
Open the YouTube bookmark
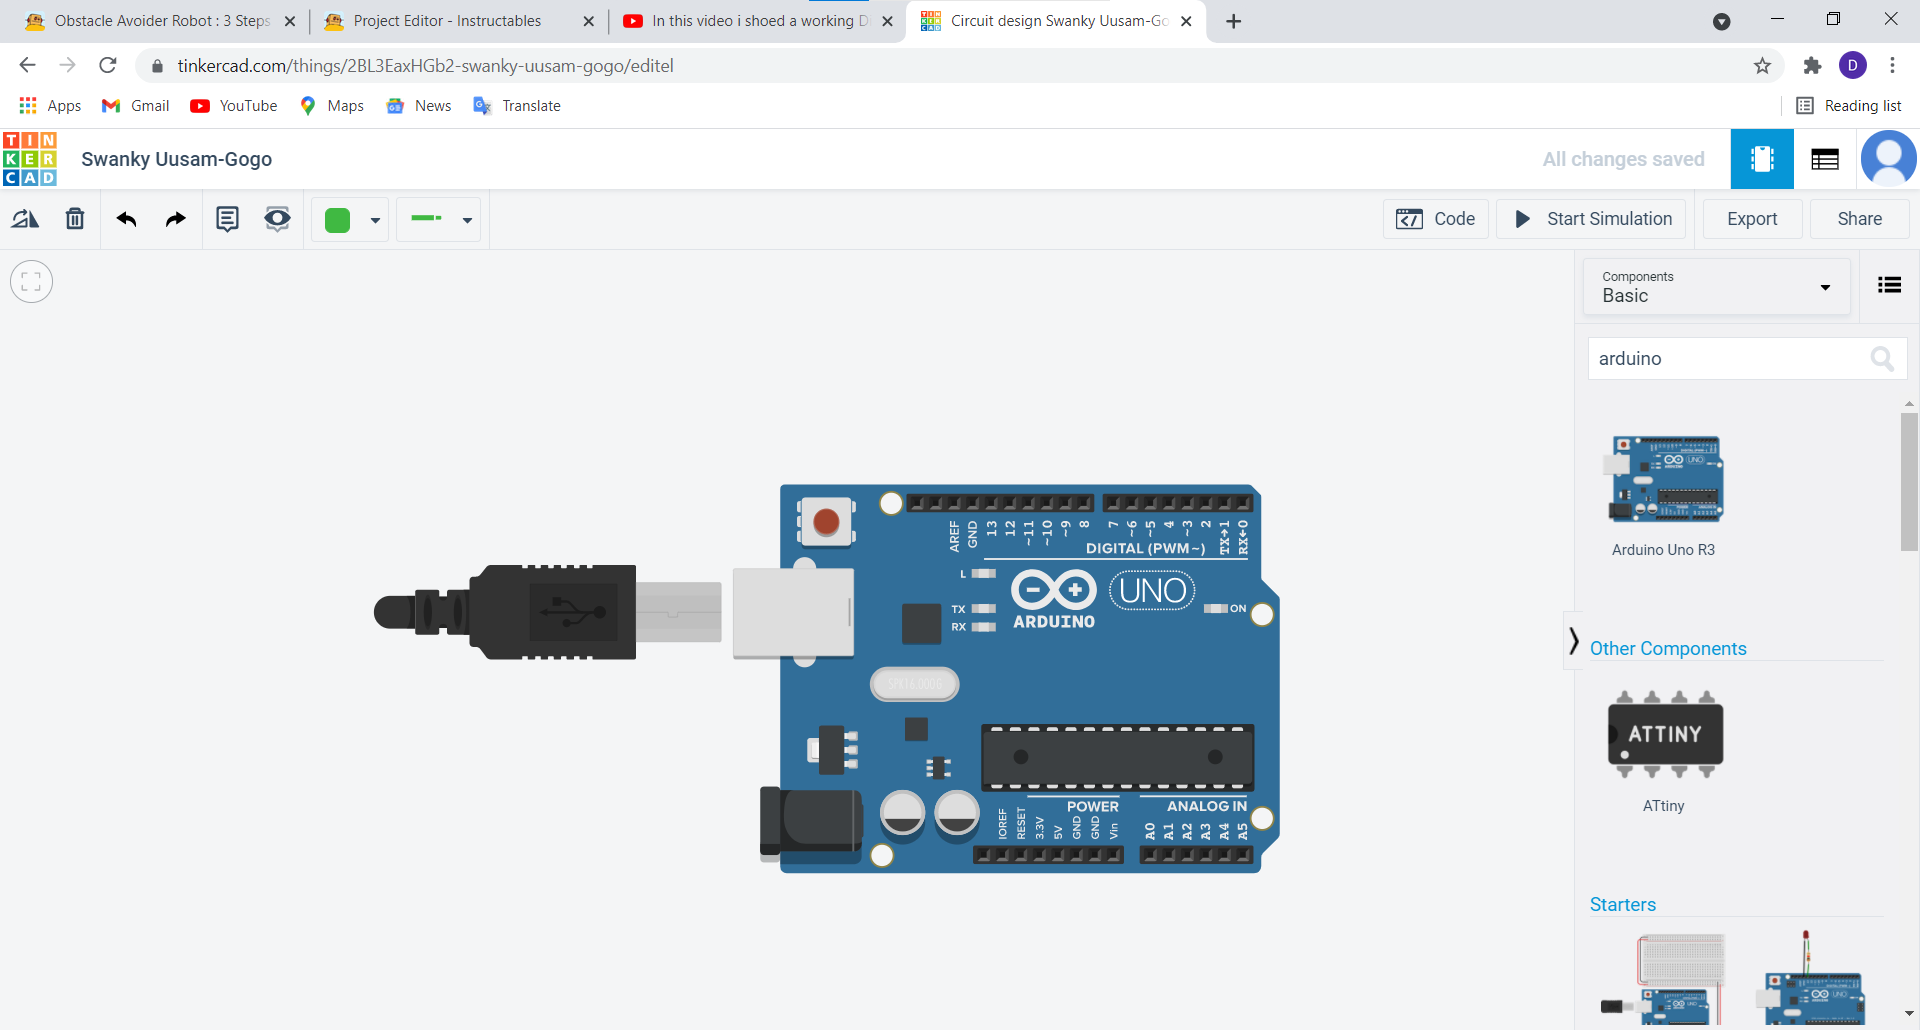[234, 106]
